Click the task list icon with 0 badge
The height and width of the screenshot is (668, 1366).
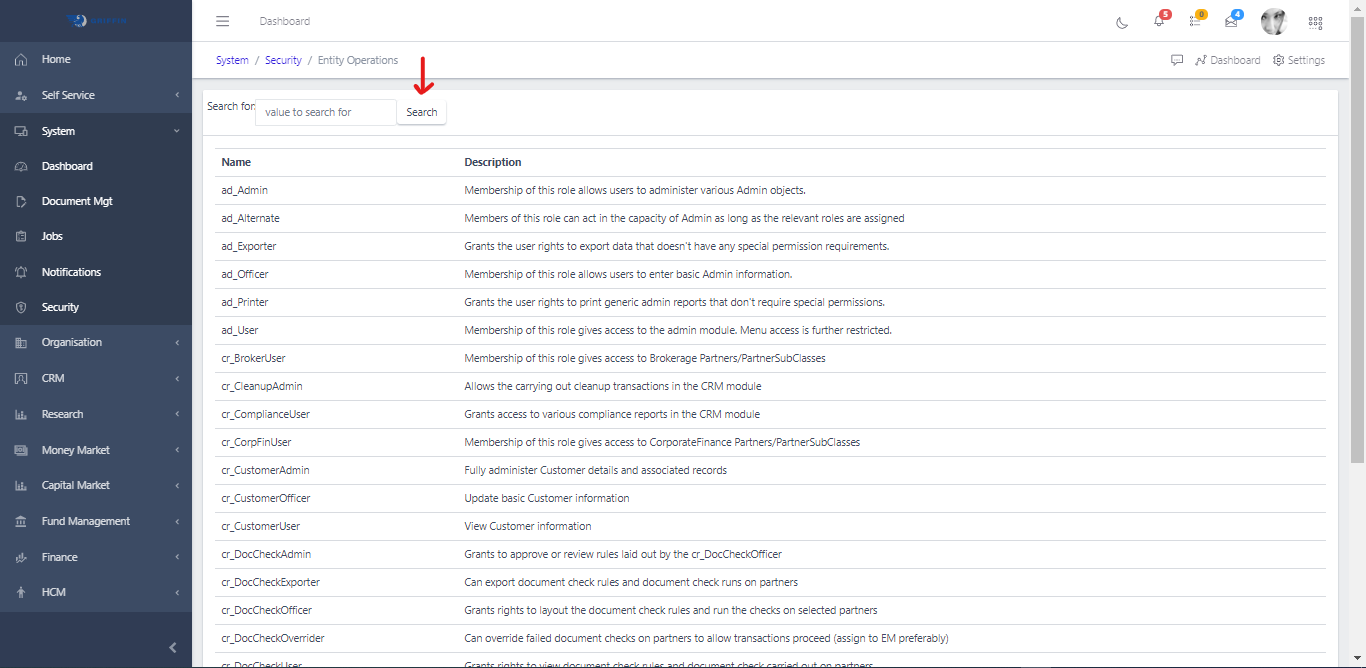point(1194,21)
